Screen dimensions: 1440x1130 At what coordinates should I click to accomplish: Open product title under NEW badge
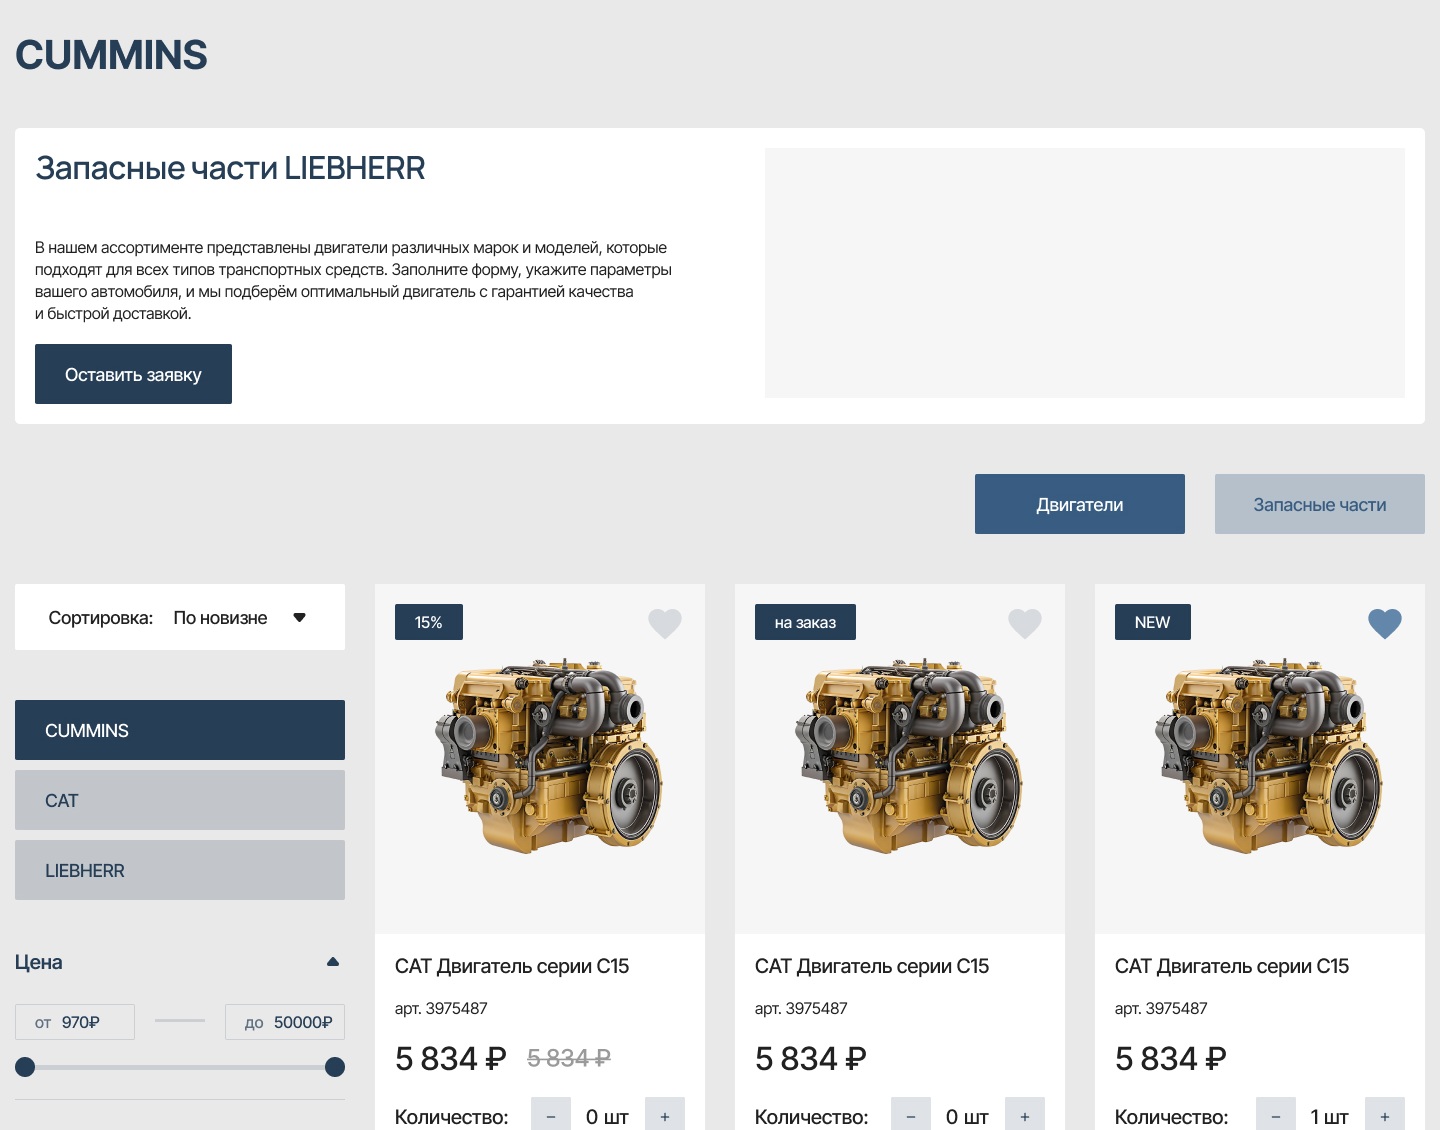pos(1232,966)
